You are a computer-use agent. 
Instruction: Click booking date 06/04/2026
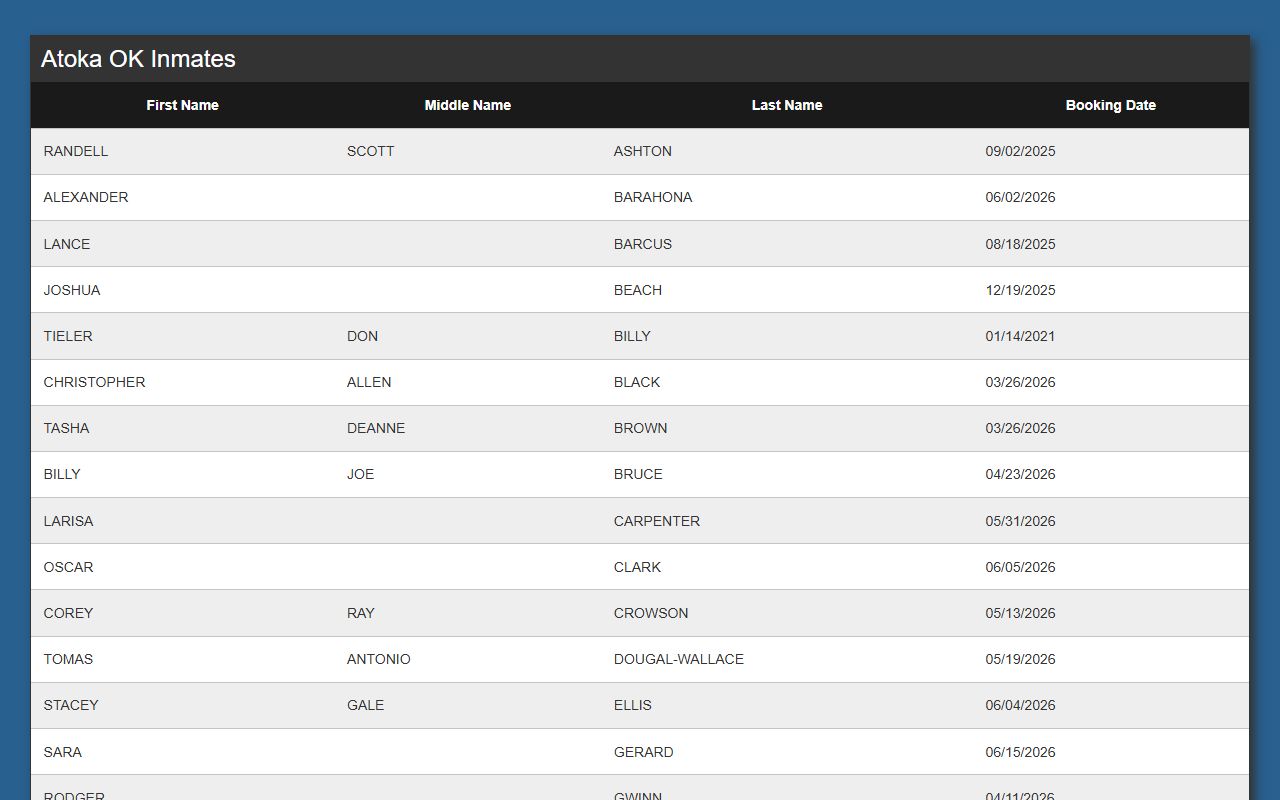(x=1020, y=705)
